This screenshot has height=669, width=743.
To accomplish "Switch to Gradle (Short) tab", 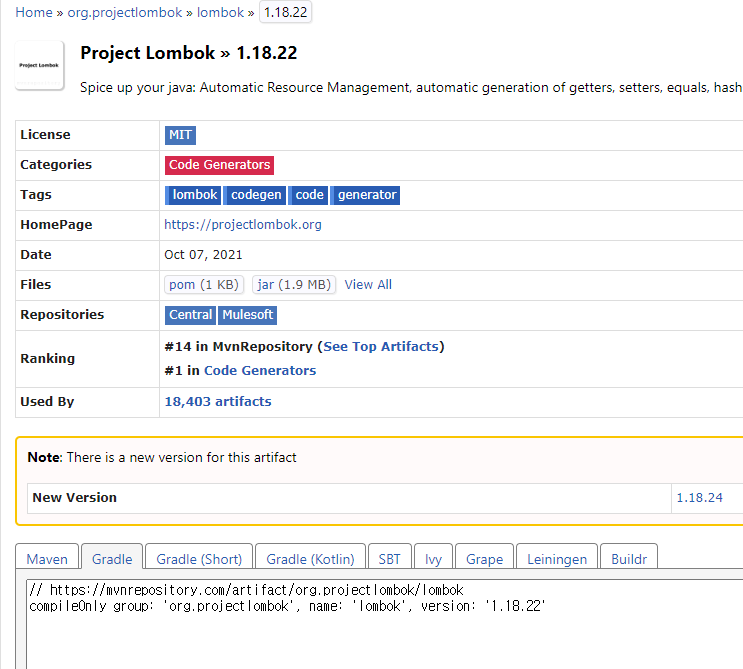I will (x=199, y=559).
